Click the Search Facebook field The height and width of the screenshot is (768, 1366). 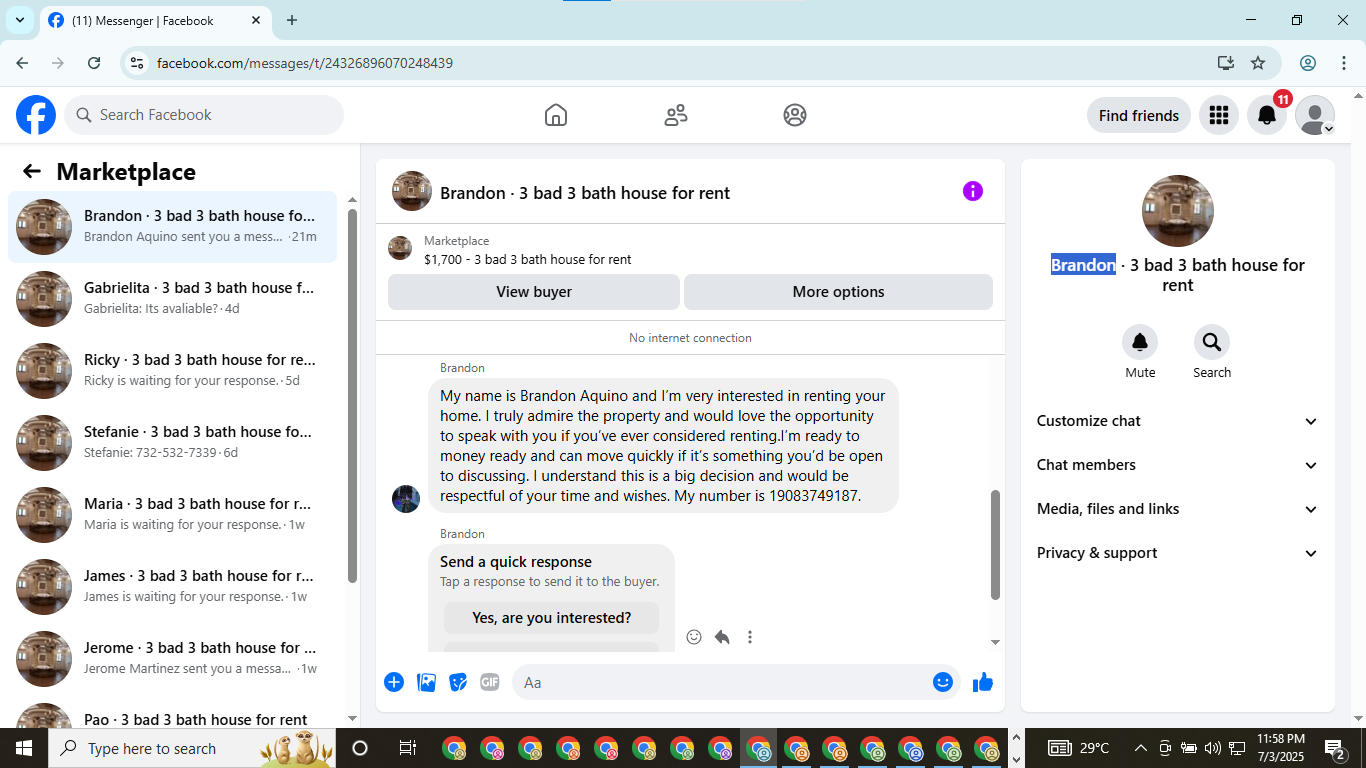click(x=204, y=115)
